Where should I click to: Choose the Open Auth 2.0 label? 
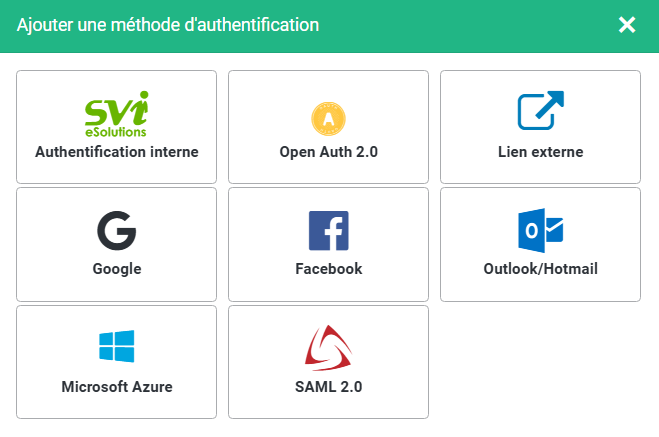tap(329, 152)
